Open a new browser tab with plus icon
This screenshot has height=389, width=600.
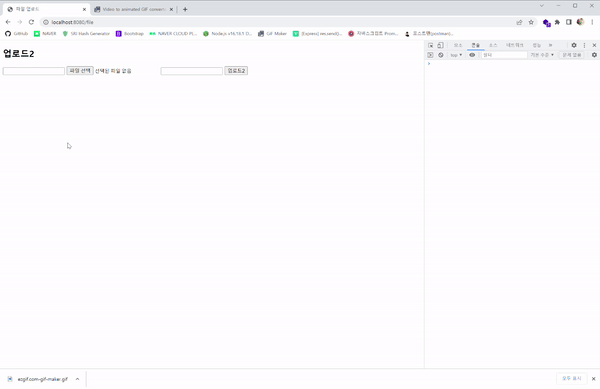pyautogui.click(x=185, y=9)
